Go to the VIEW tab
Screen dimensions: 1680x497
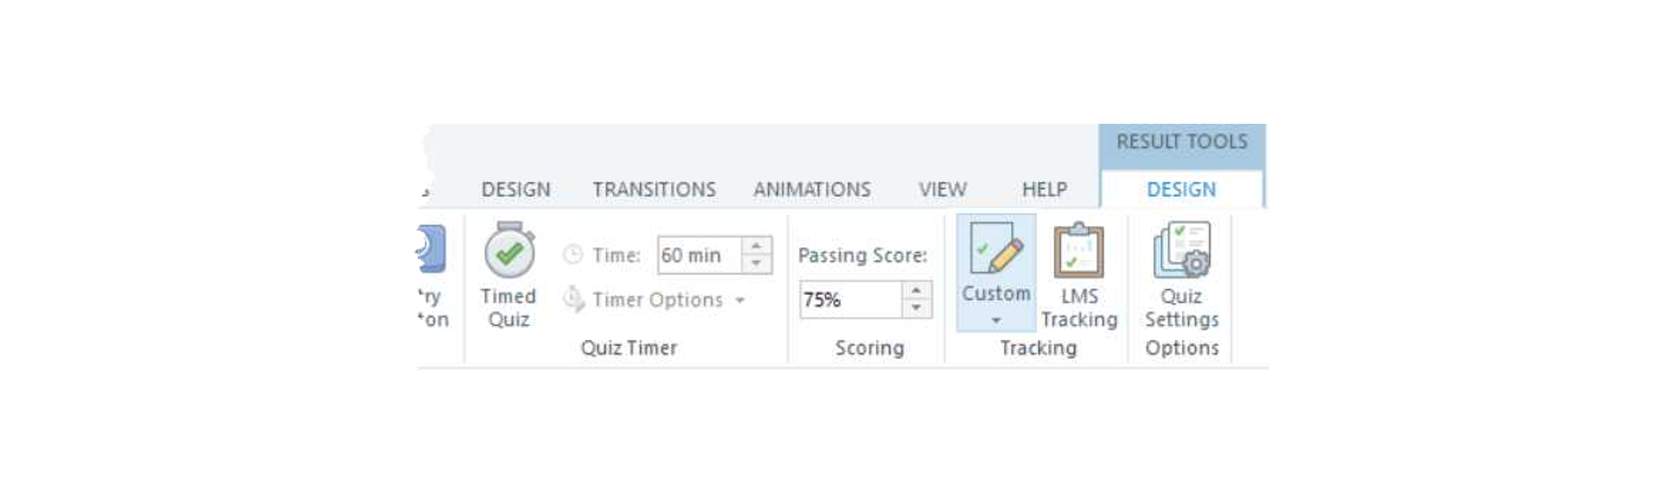pos(943,189)
